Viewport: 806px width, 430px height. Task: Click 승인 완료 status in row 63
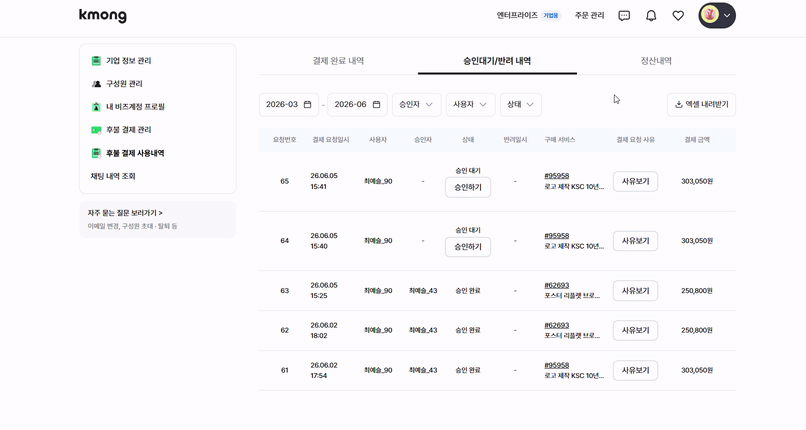pos(468,291)
